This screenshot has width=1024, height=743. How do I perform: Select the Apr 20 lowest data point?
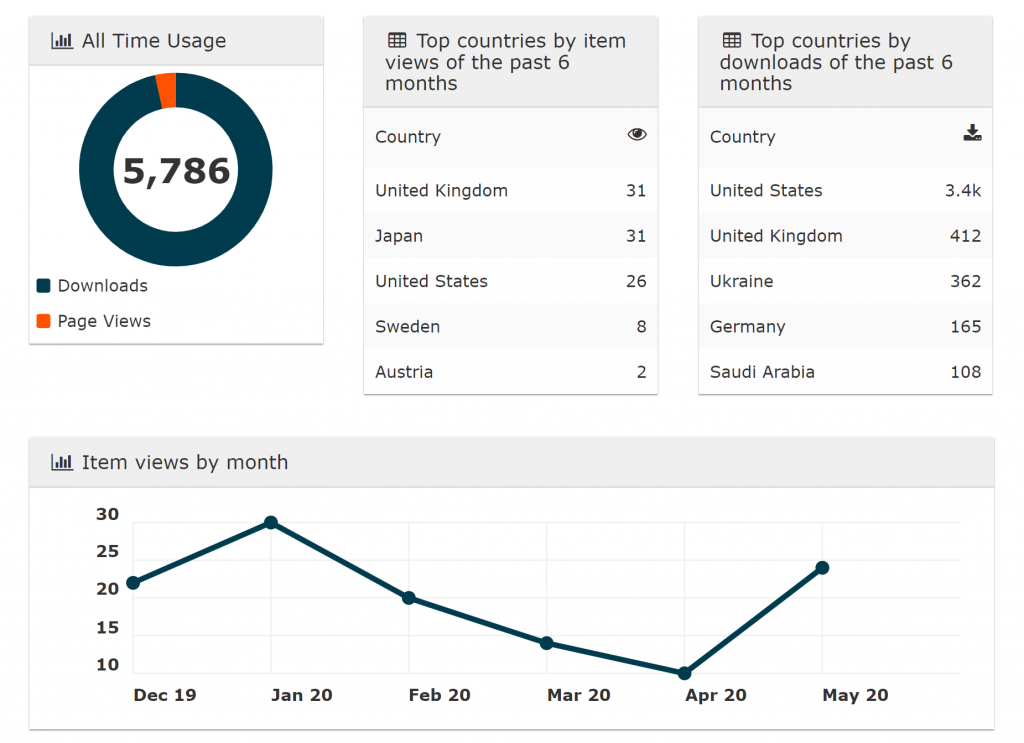684,673
